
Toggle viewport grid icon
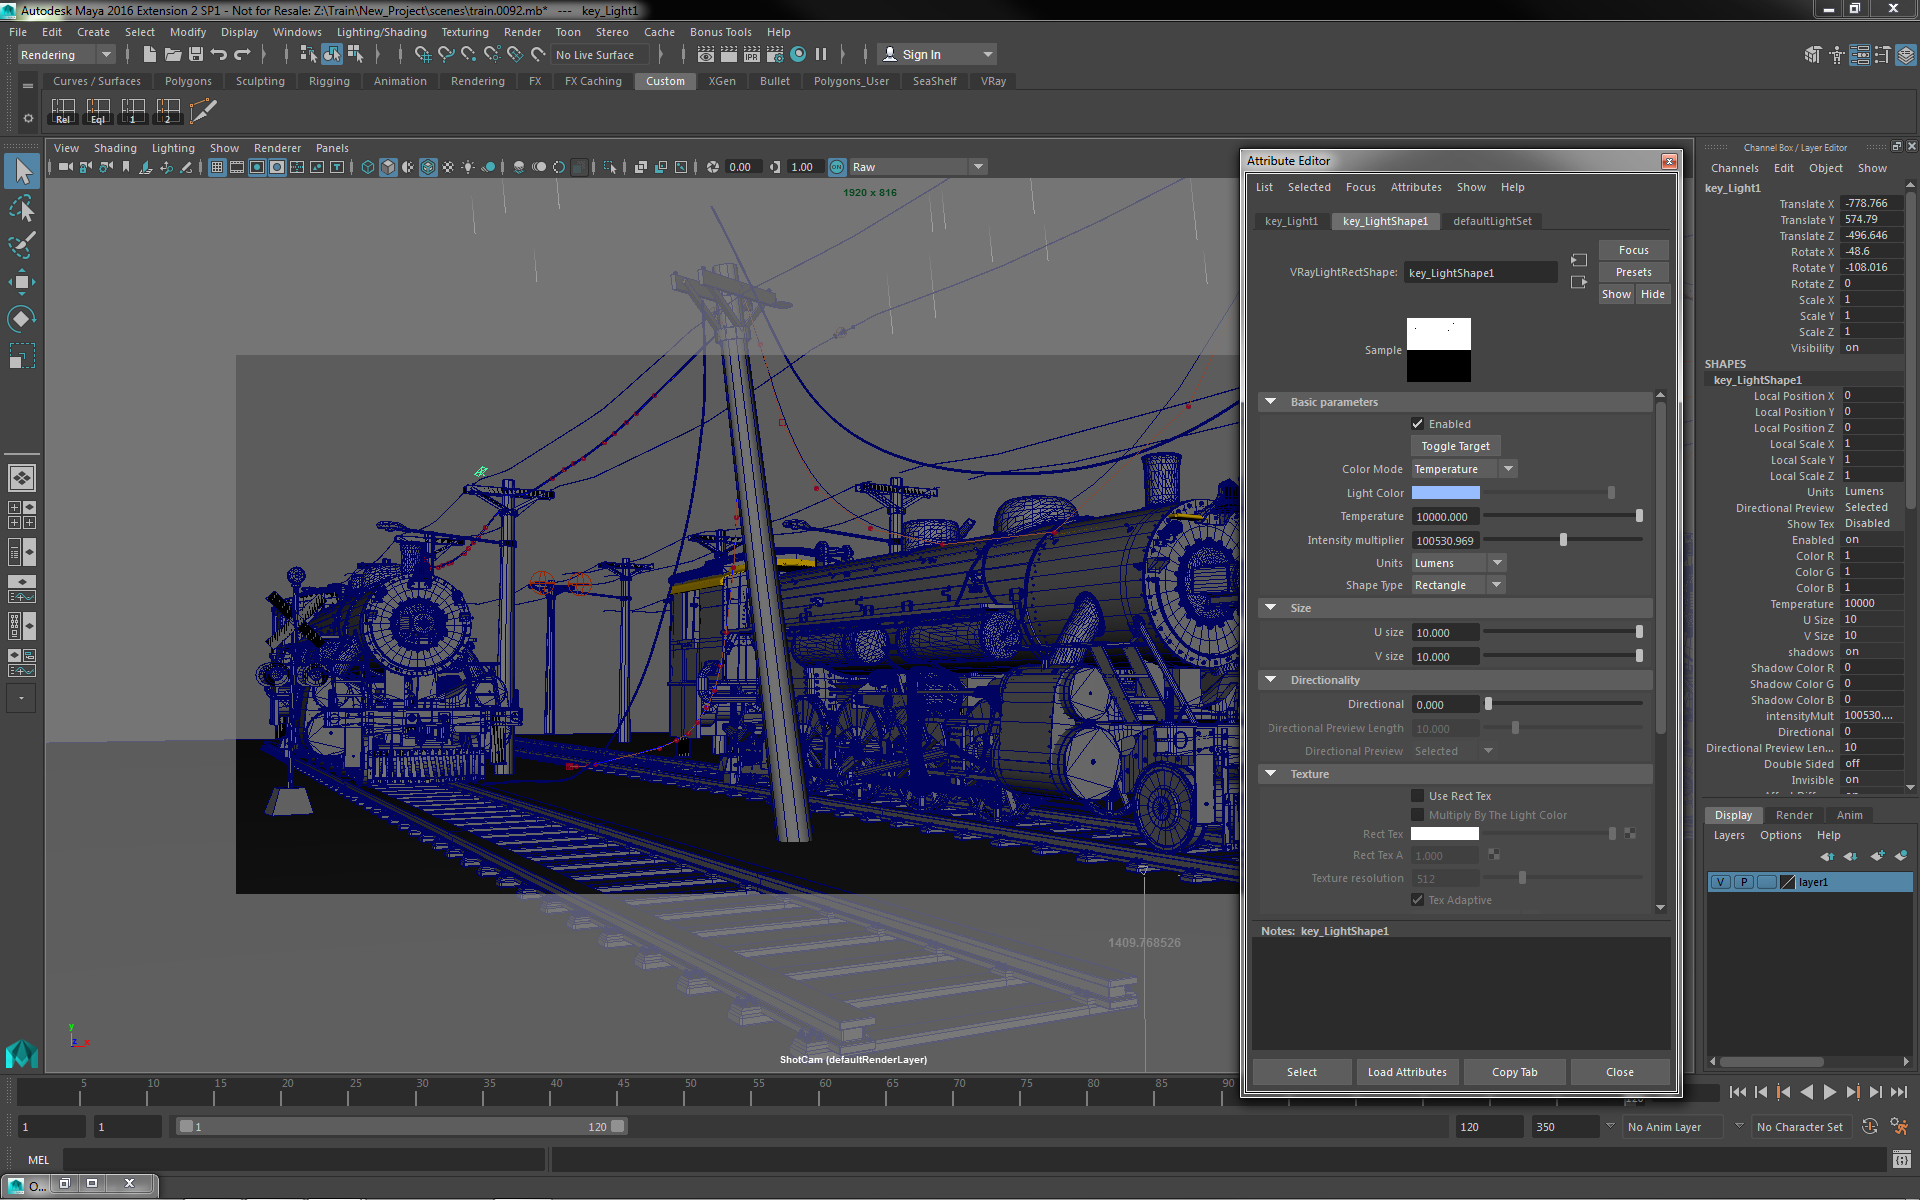pyautogui.click(x=216, y=167)
